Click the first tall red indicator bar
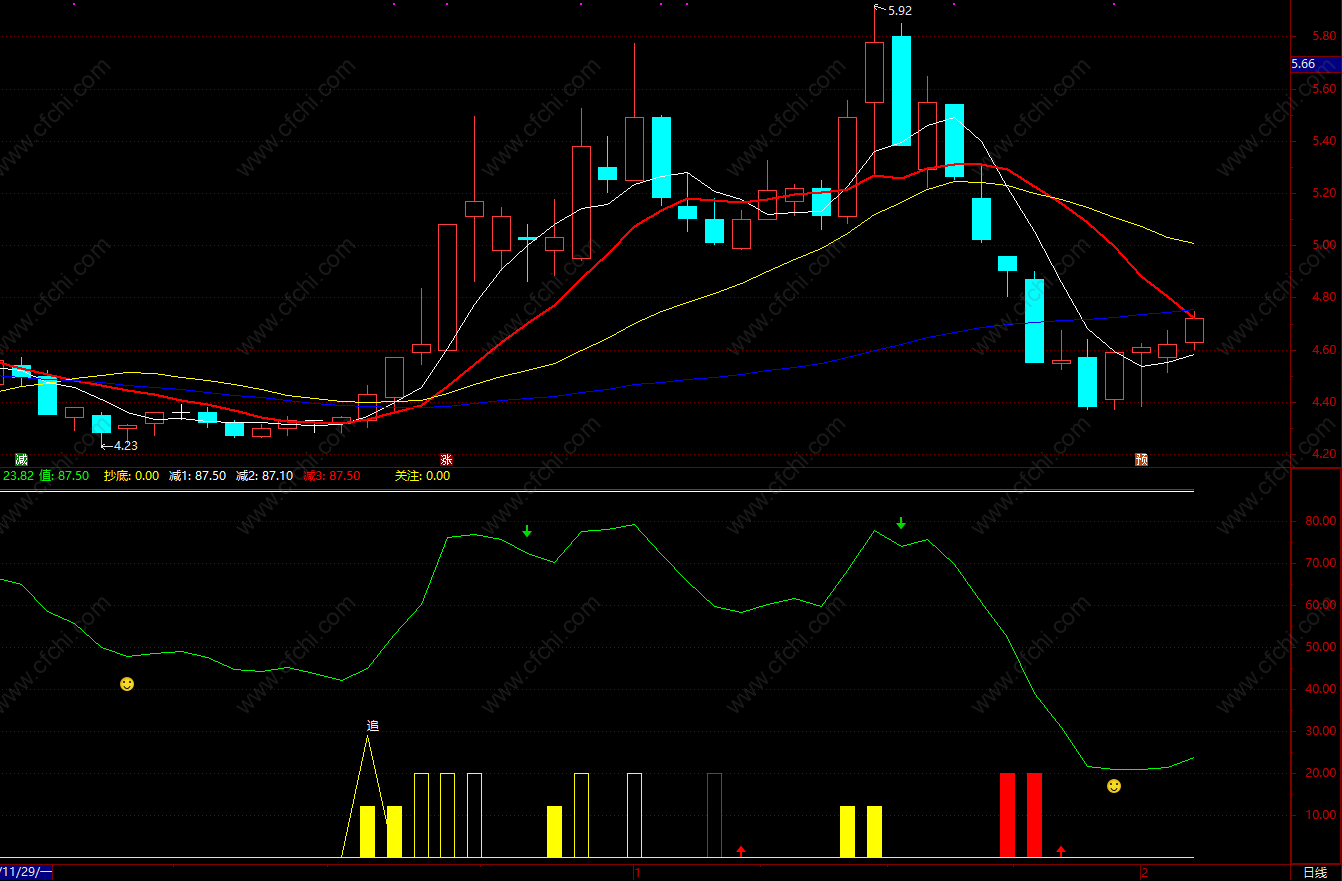Viewport: 1342px width, 881px height. pos(1007,815)
